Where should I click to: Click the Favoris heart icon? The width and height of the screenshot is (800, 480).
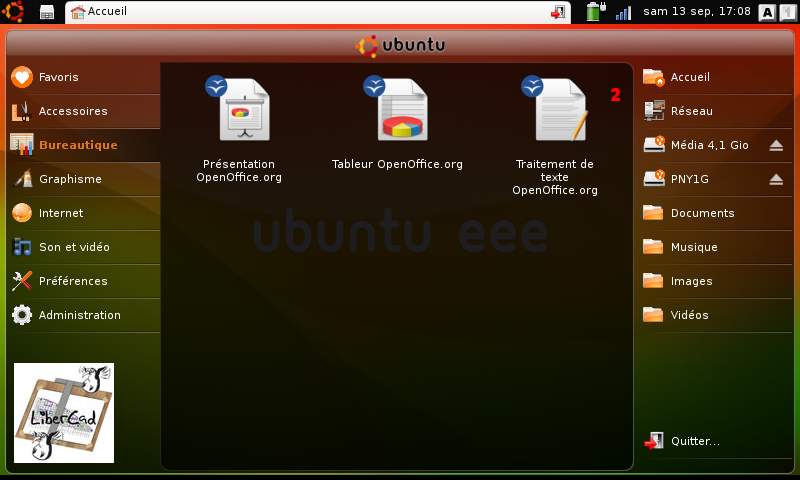click(22, 77)
